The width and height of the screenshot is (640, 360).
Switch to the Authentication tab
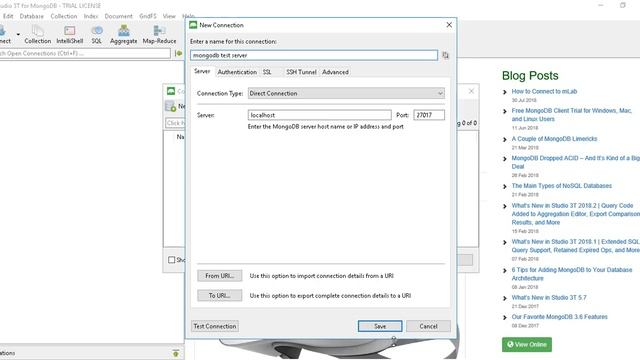(237, 72)
